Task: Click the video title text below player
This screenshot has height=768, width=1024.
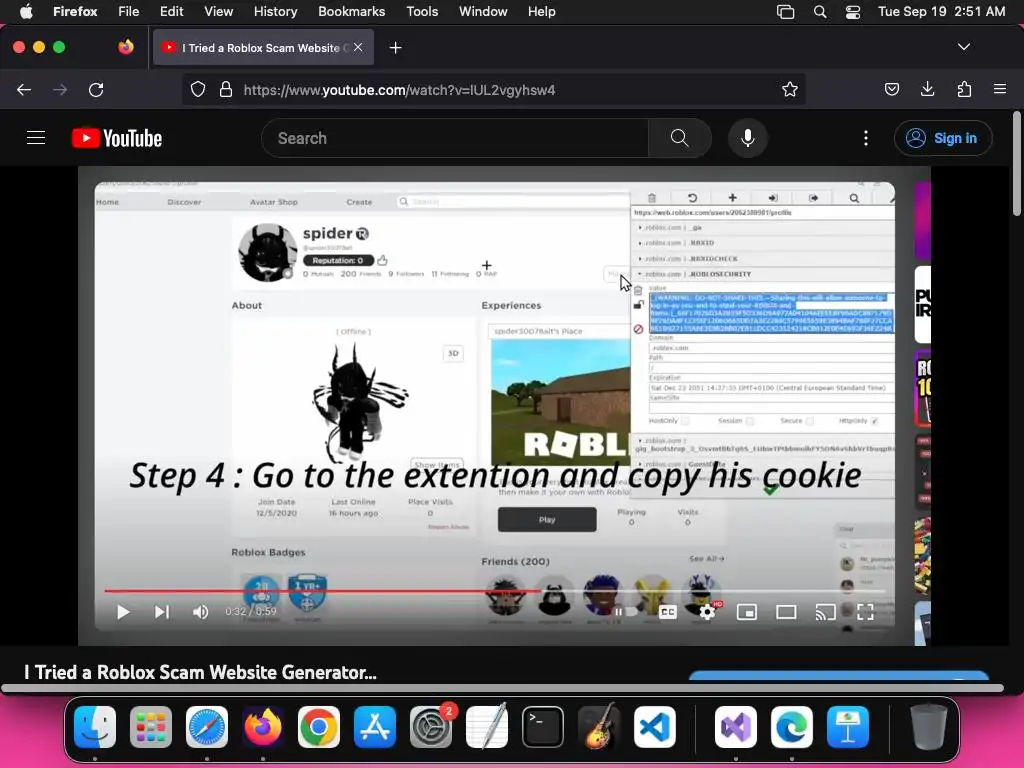Action: click(200, 672)
